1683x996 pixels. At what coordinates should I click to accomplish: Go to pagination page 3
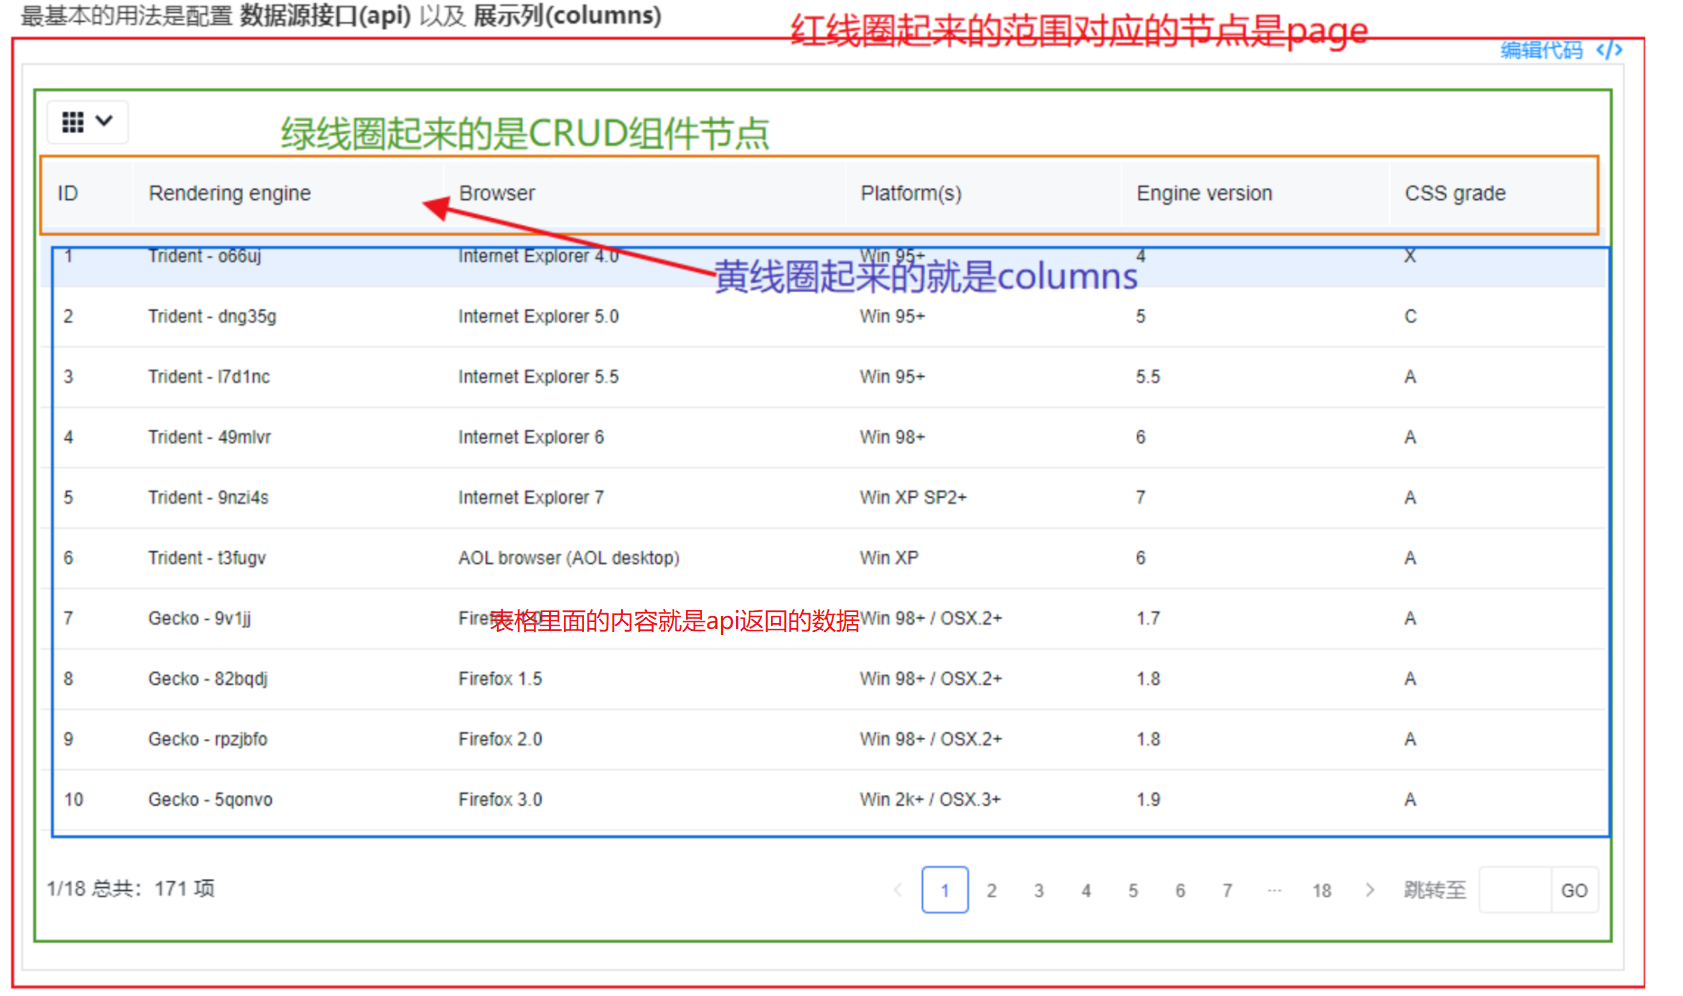coord(1039,890)
